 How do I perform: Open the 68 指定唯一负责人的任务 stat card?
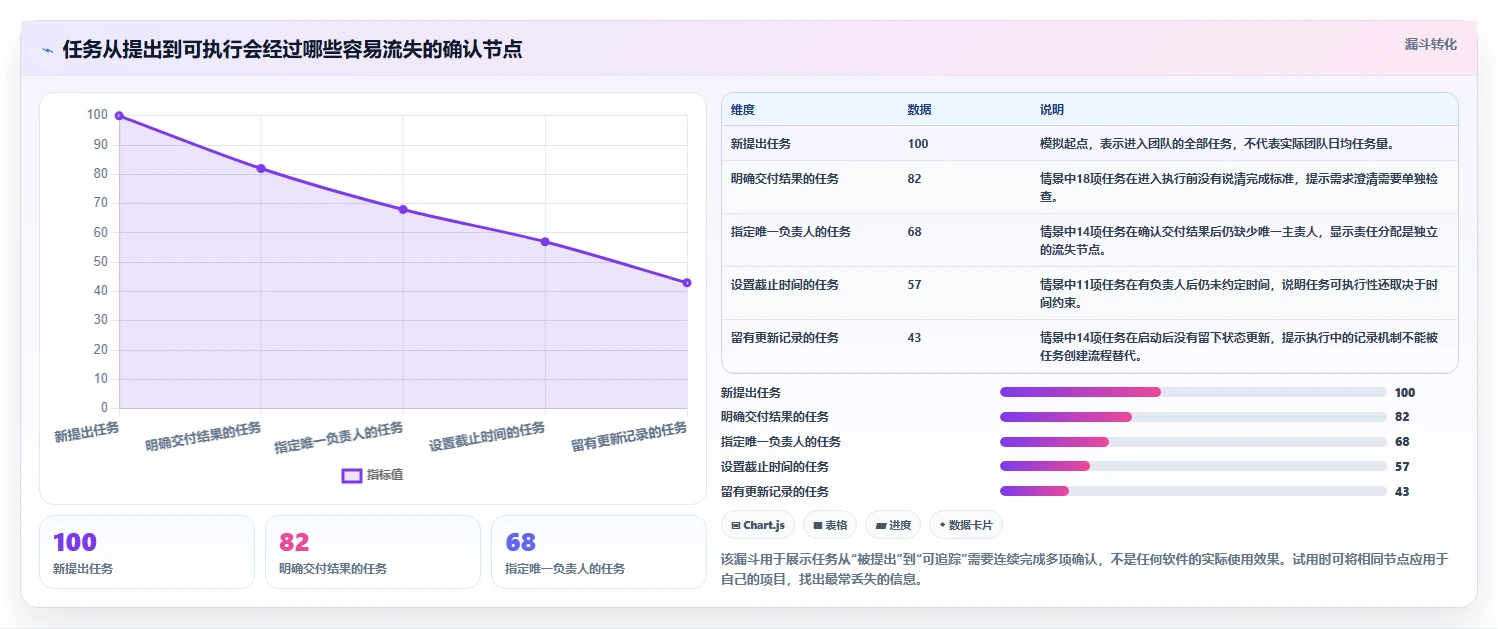[599, 552]
